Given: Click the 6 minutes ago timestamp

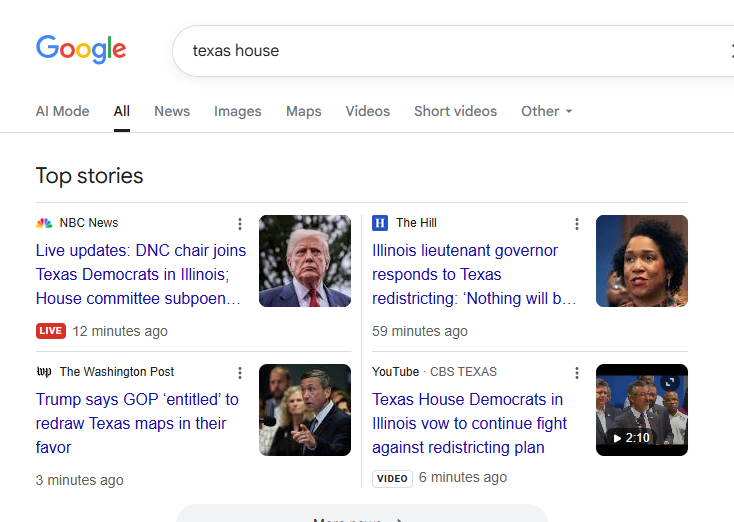Looking at the screenshot, I should (x=463, y=477).
